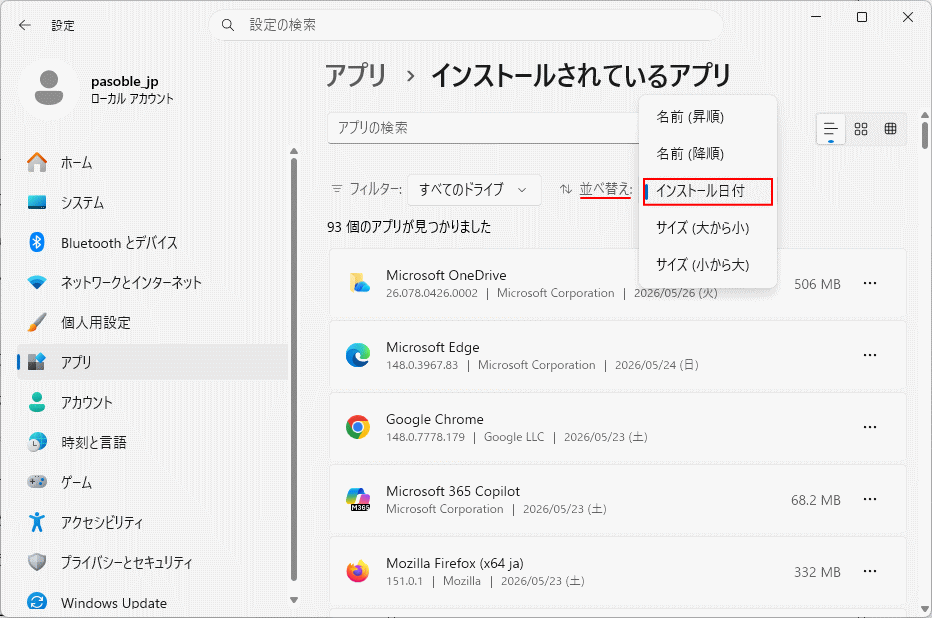The height and width of the screenshot is (618, 932).
Task: Click the Bluetooth icon in the sidebar
Action: point(37,242)
